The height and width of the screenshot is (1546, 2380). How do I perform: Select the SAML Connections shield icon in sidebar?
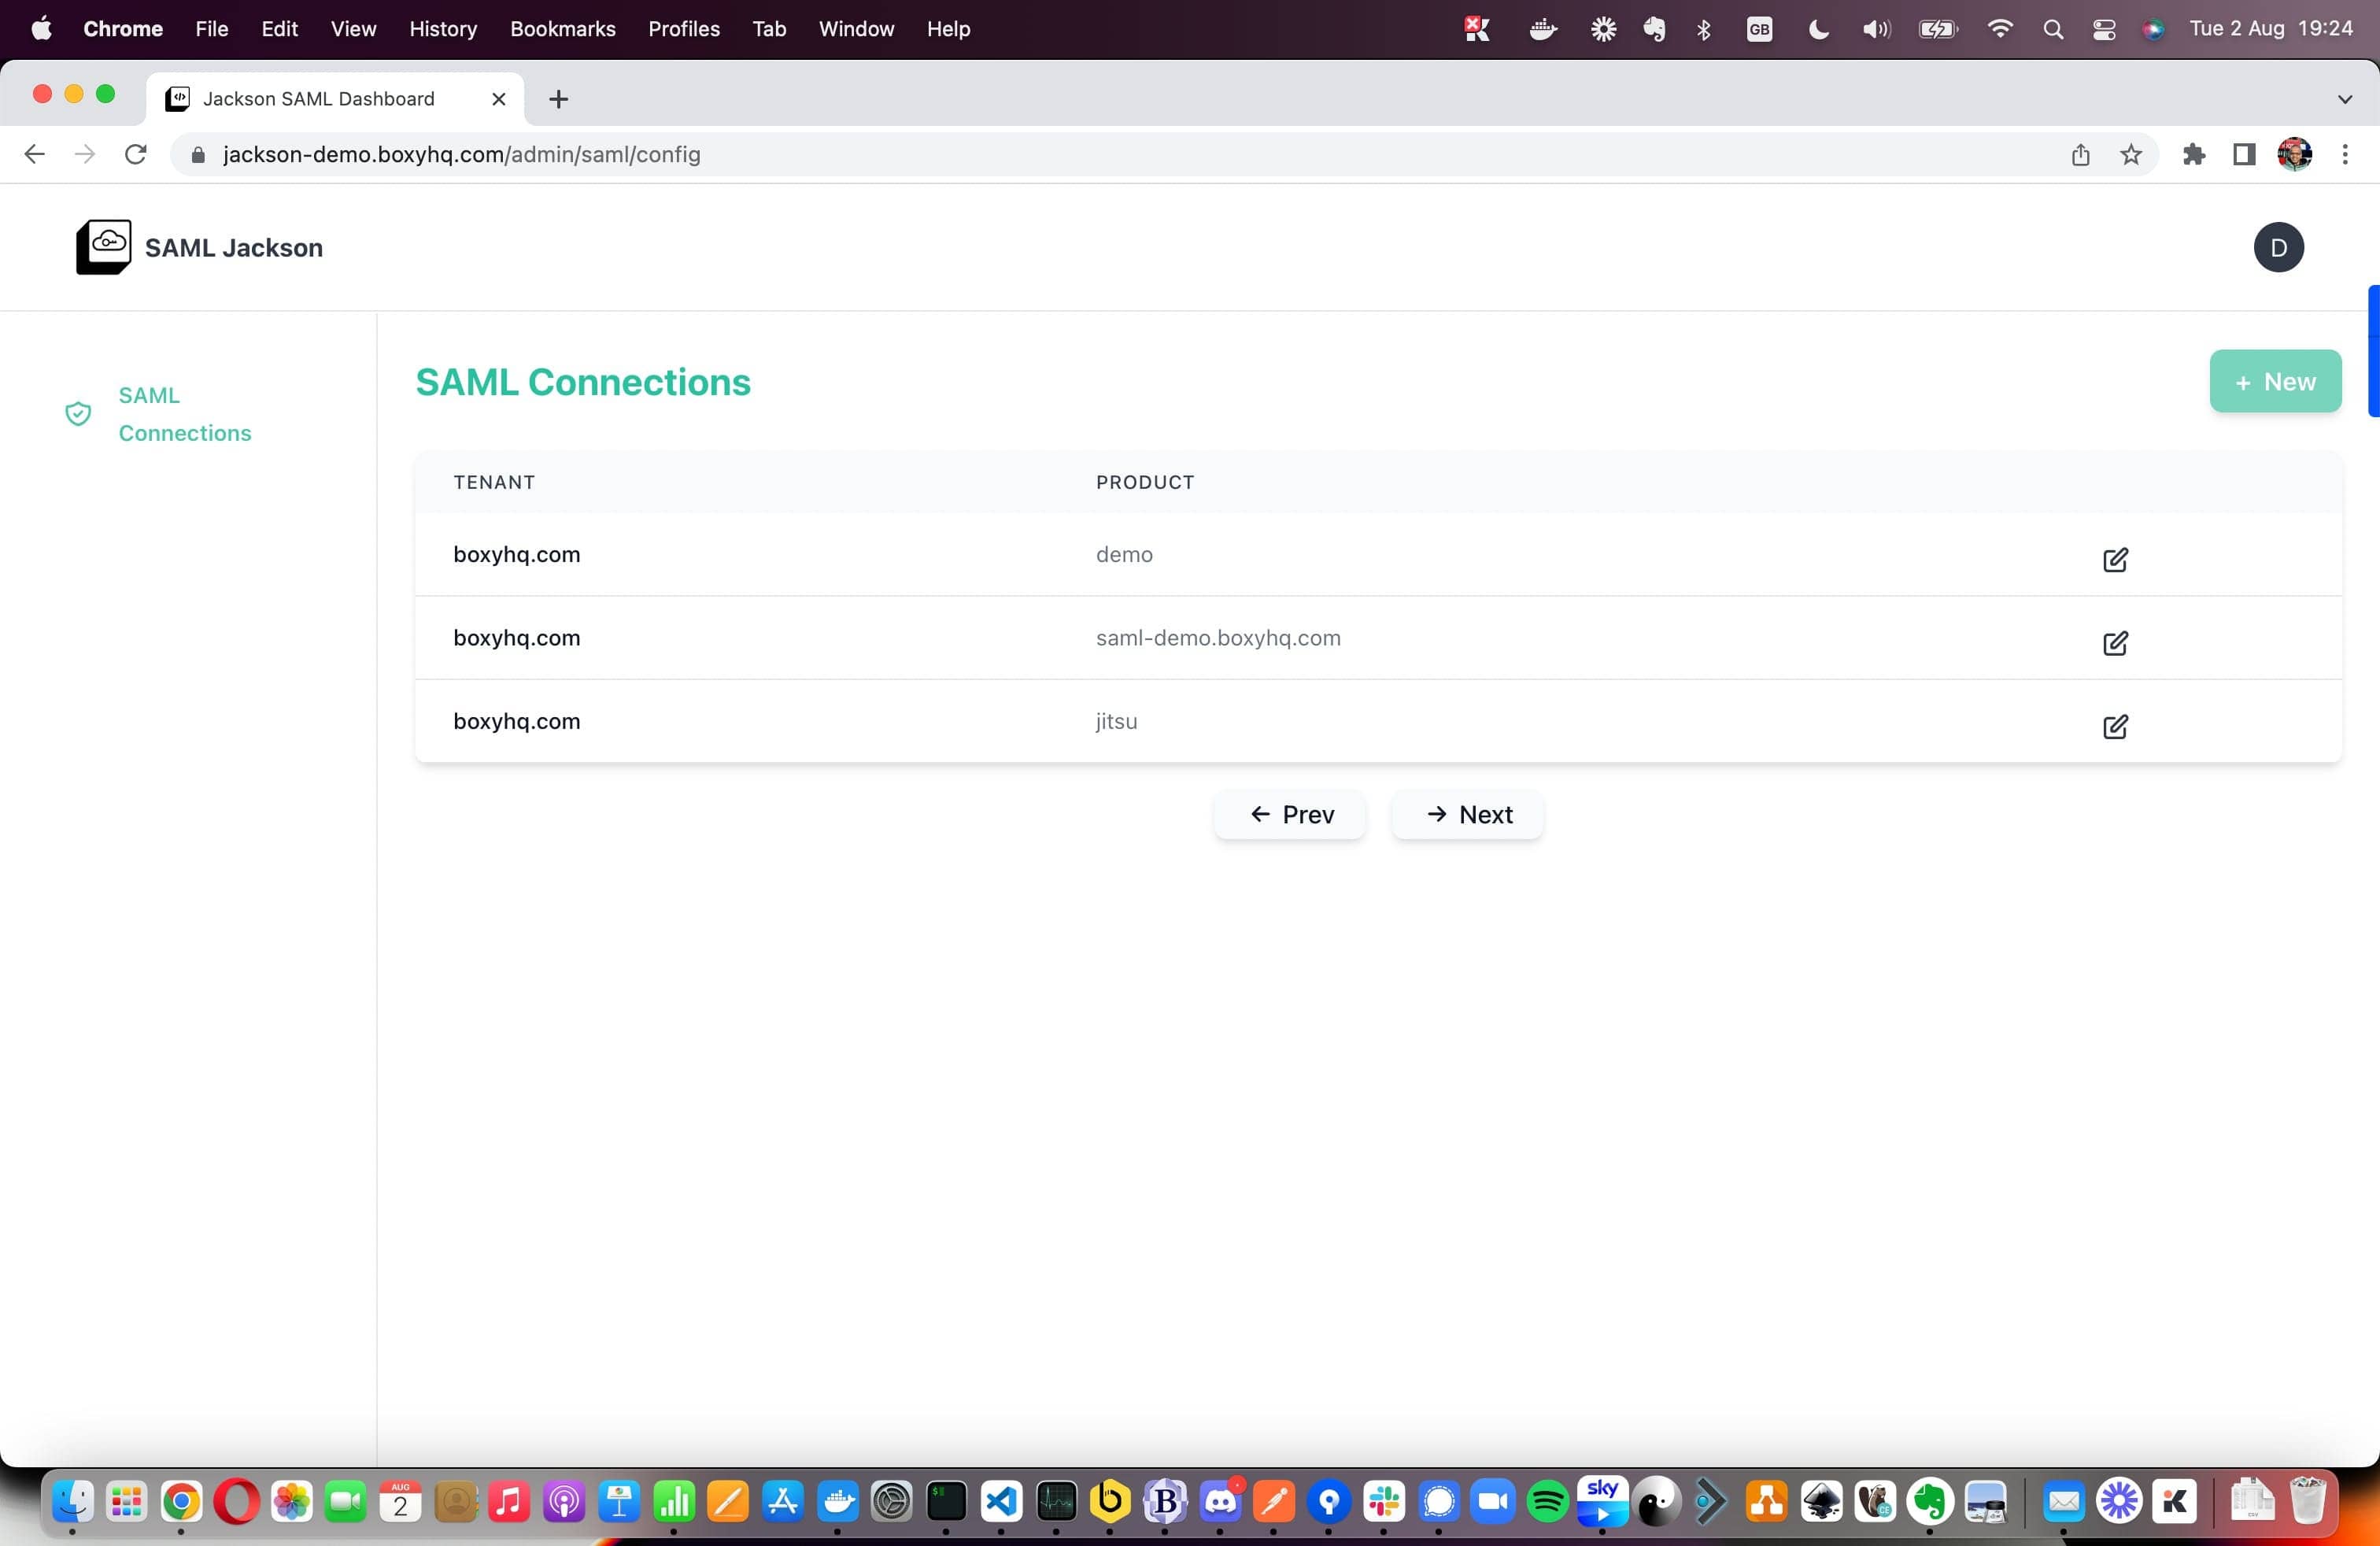pos(78,414)
